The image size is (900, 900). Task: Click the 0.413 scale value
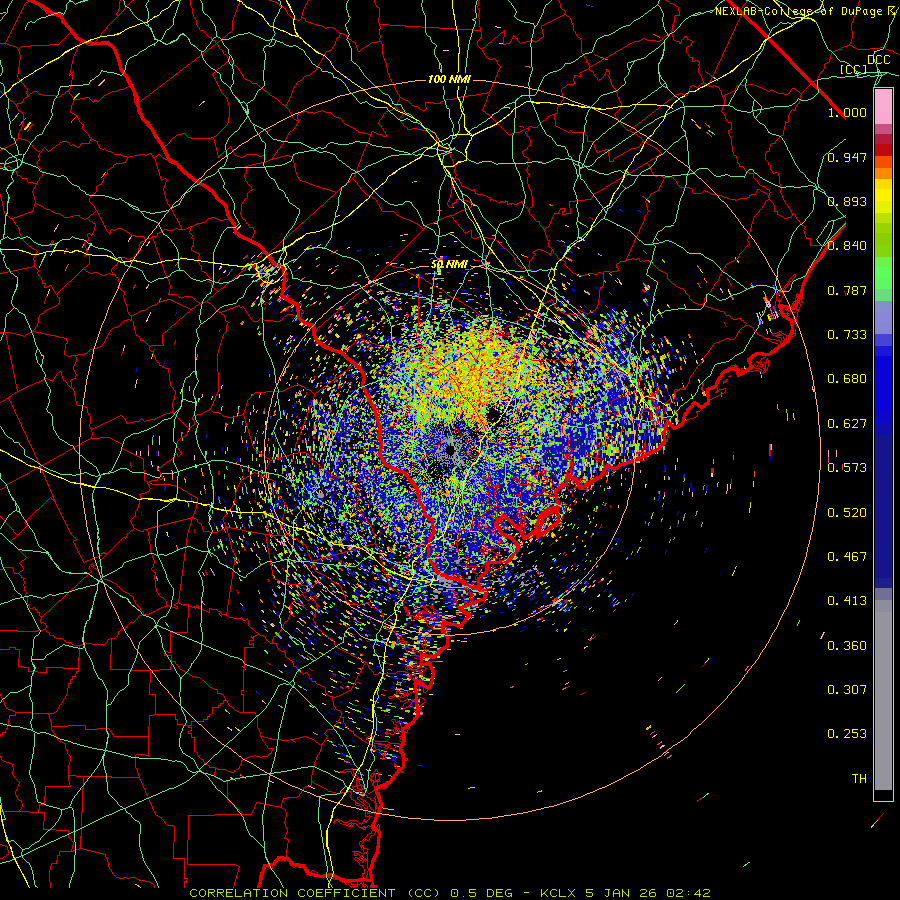click(x=847, y=601)
